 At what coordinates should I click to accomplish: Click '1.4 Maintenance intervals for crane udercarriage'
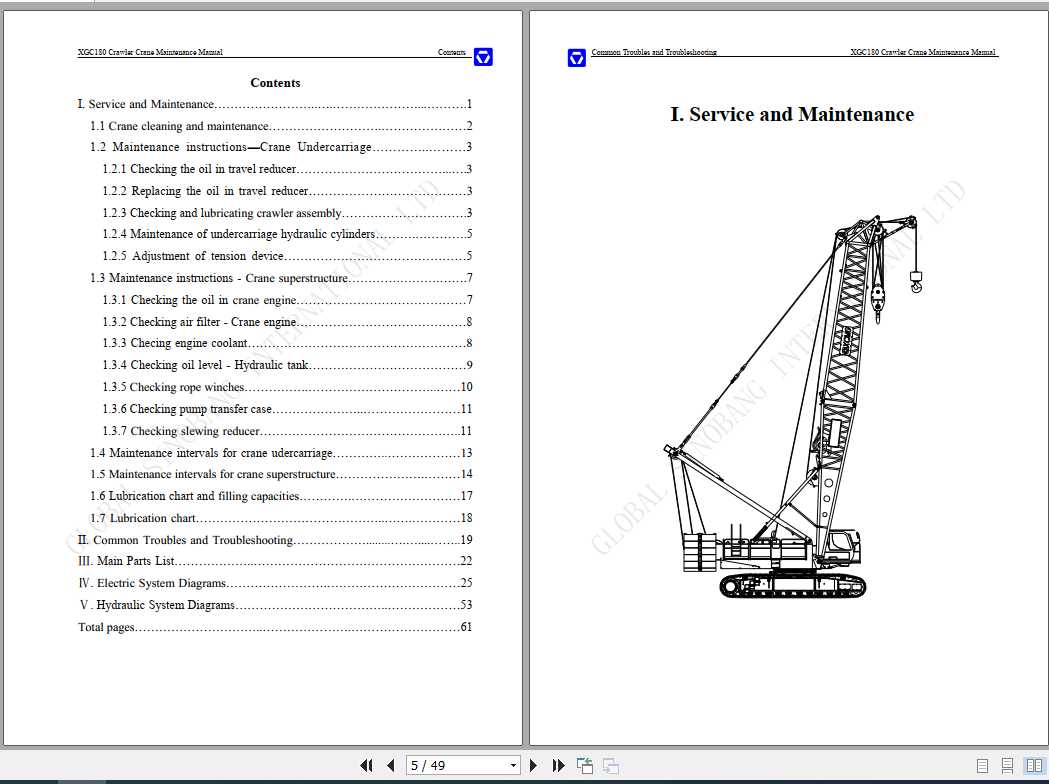click(281, 453)
